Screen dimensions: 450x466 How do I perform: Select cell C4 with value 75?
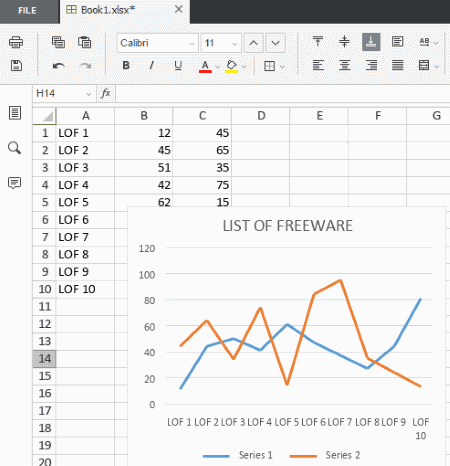[202, 185]
